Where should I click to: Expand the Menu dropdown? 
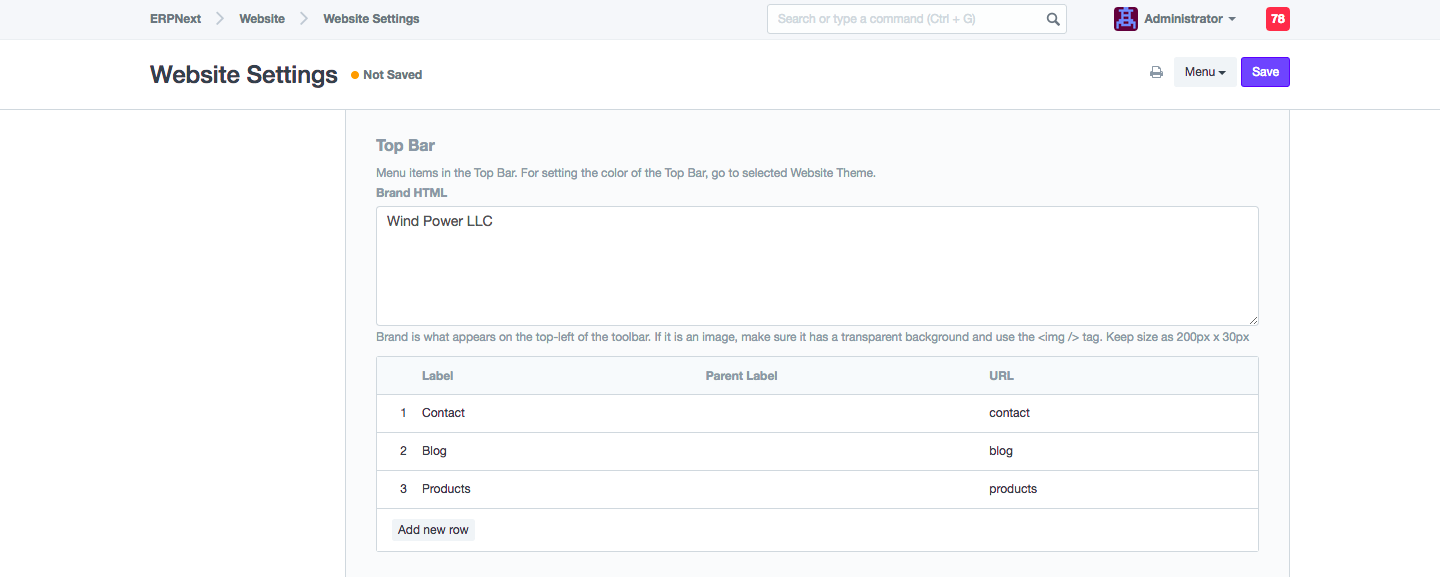[1204, 72]
